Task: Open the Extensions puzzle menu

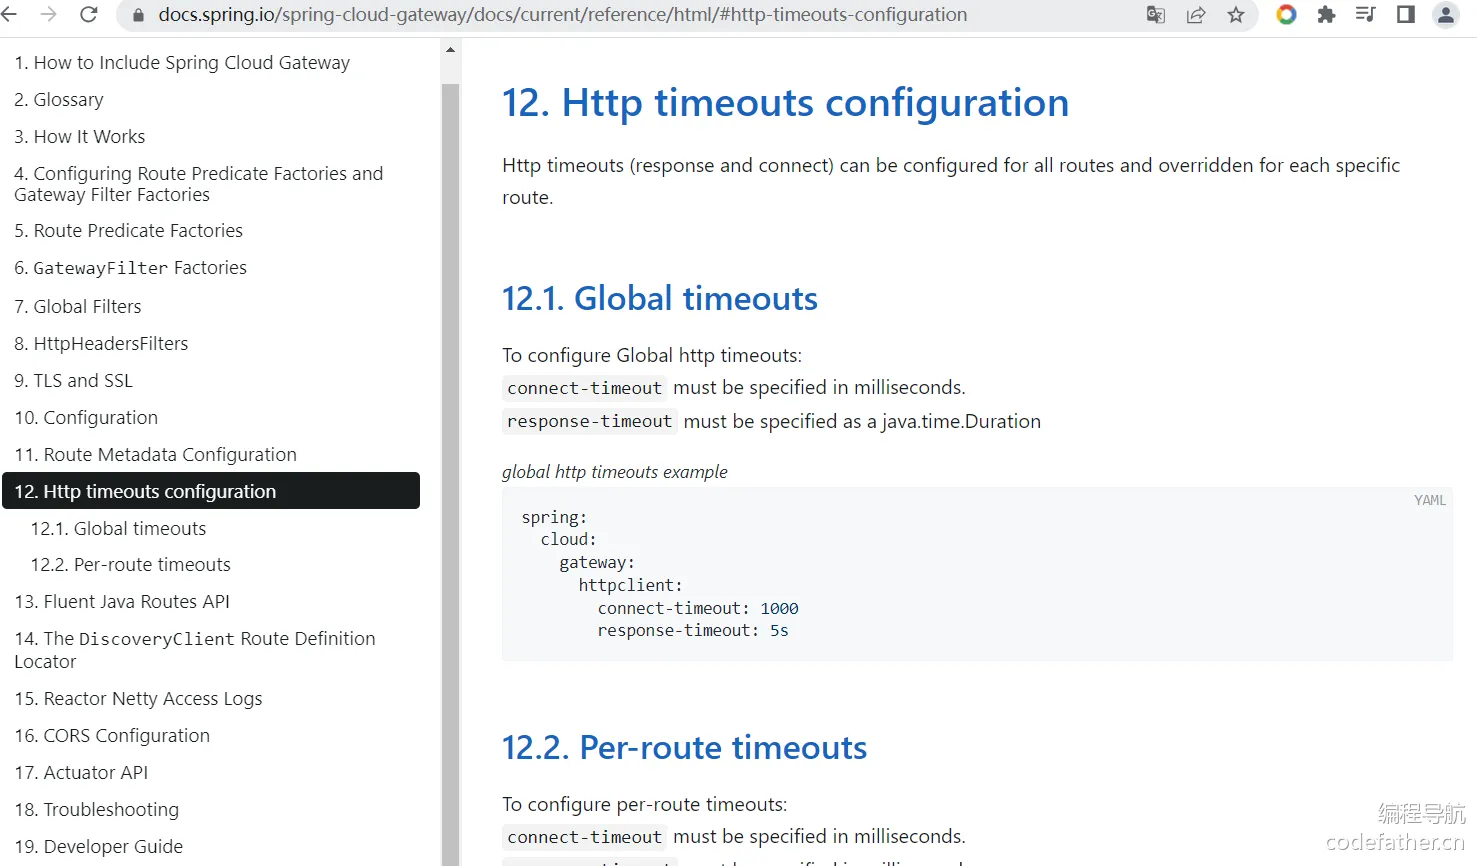Action: point(1326,15)
